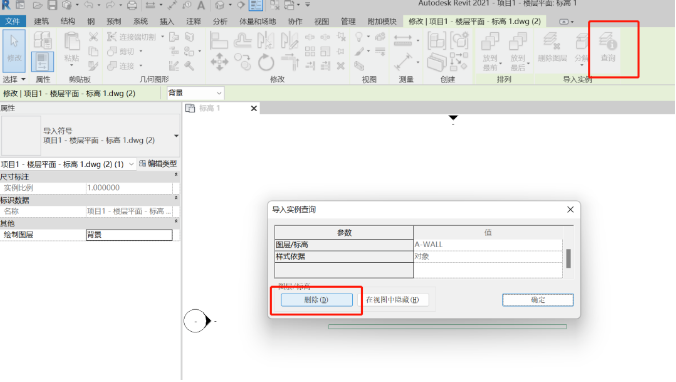676x382 pixels.
Task: Switch to the 管理 (Manage) ribbon tab
Action: click(x=348, y=21)
